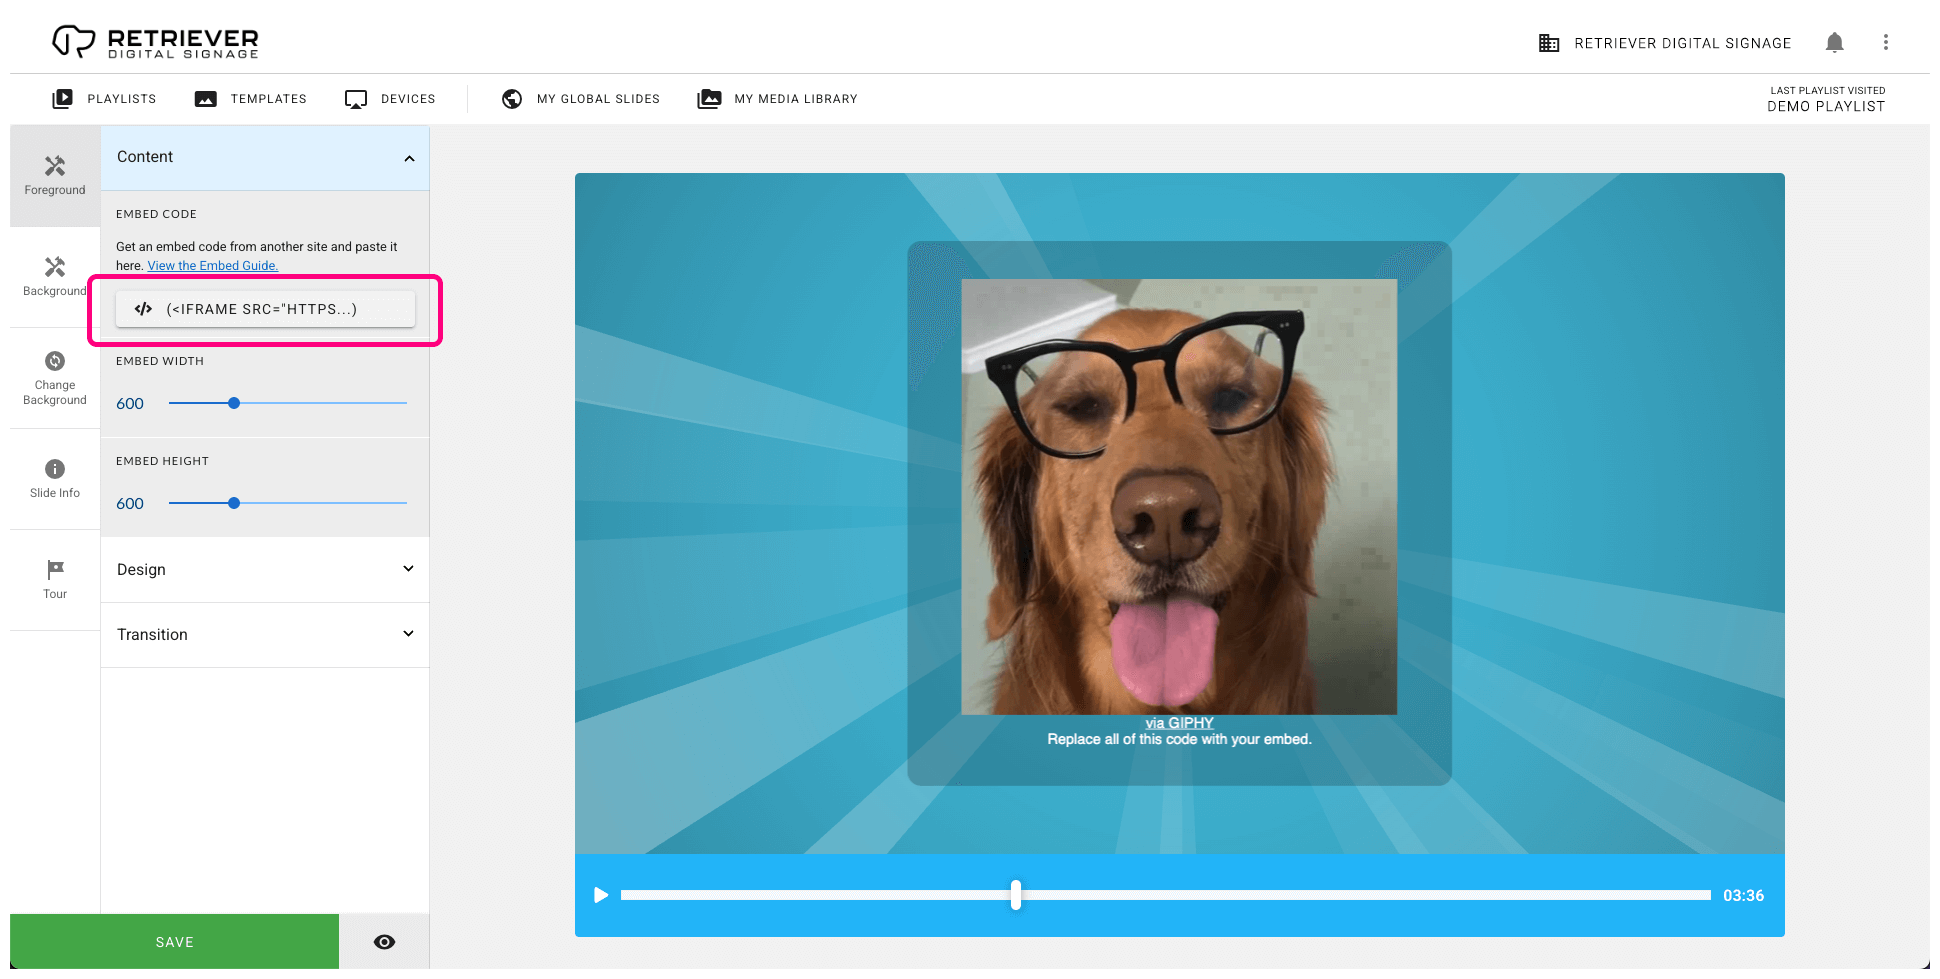Play the slide preview video

[x=600, y=895]
